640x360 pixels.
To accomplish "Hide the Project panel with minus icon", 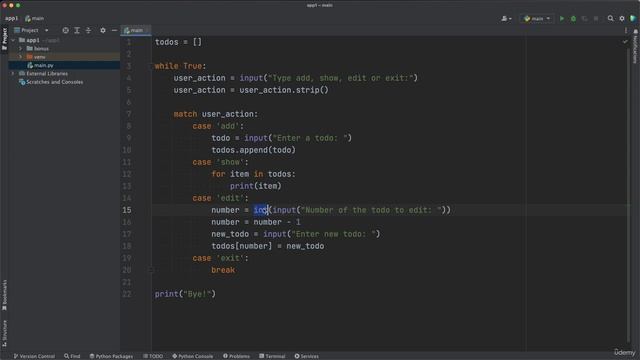I will [x=114, y=30].
